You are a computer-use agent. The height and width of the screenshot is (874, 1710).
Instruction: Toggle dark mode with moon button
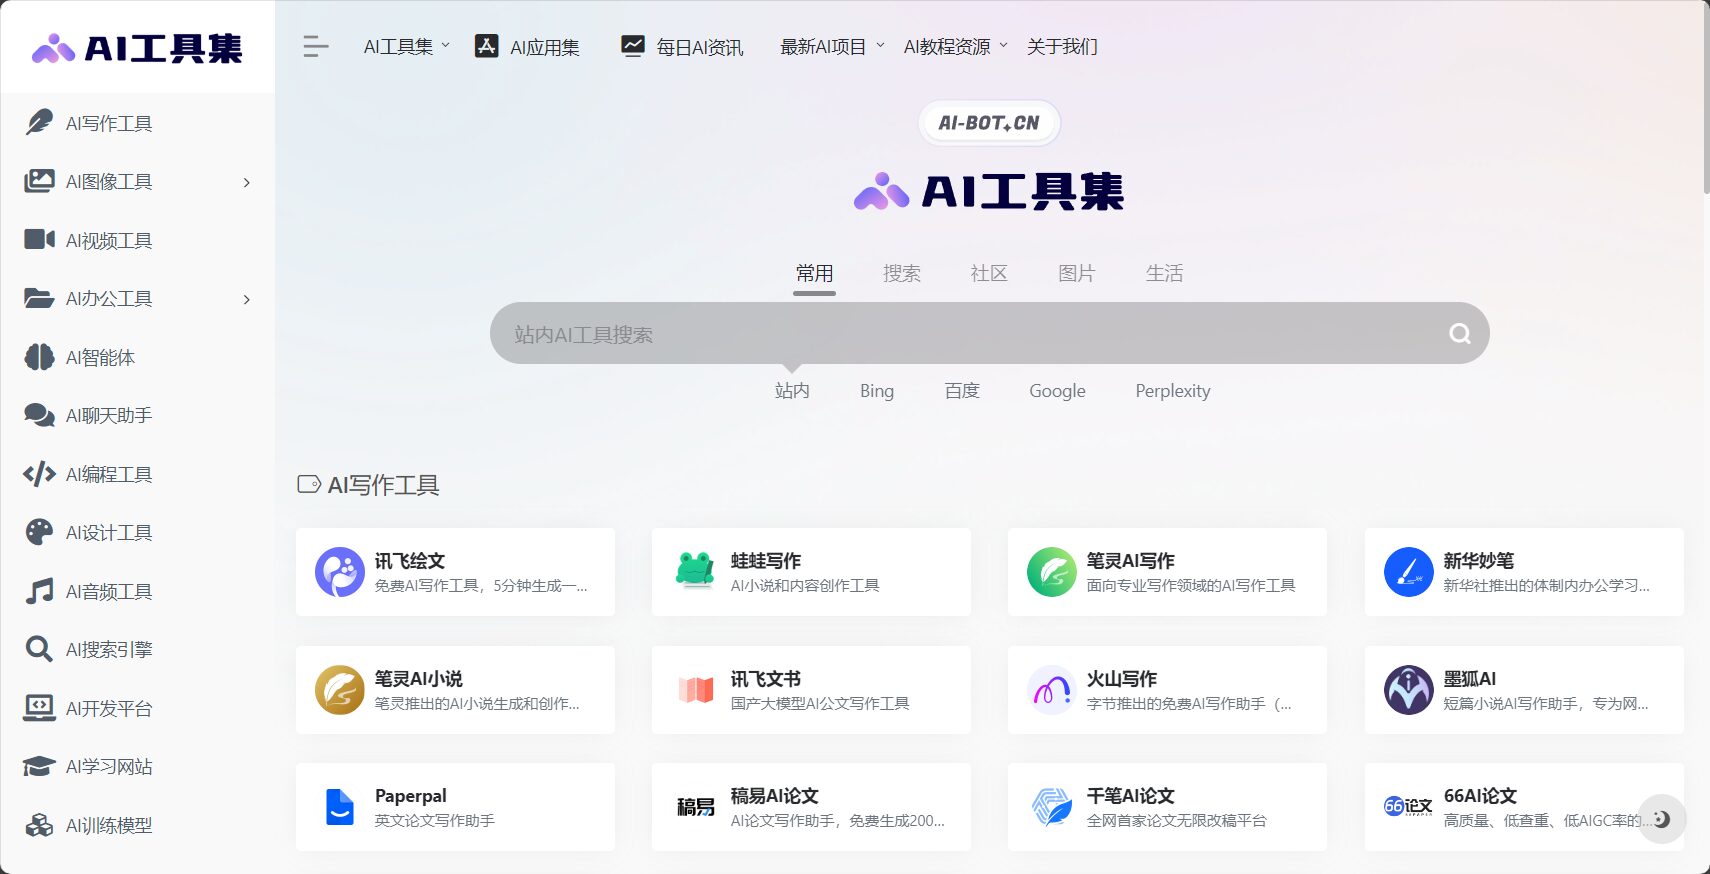(x=1661, y=819)
